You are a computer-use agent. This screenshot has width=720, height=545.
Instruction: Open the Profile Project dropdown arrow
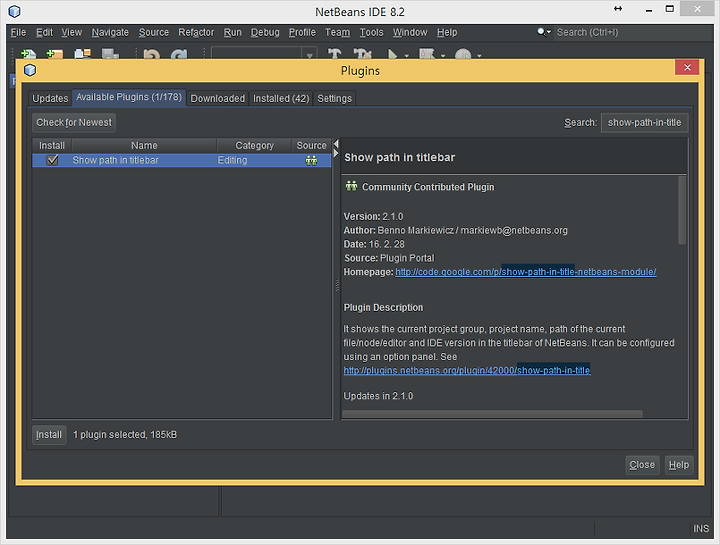479,56
